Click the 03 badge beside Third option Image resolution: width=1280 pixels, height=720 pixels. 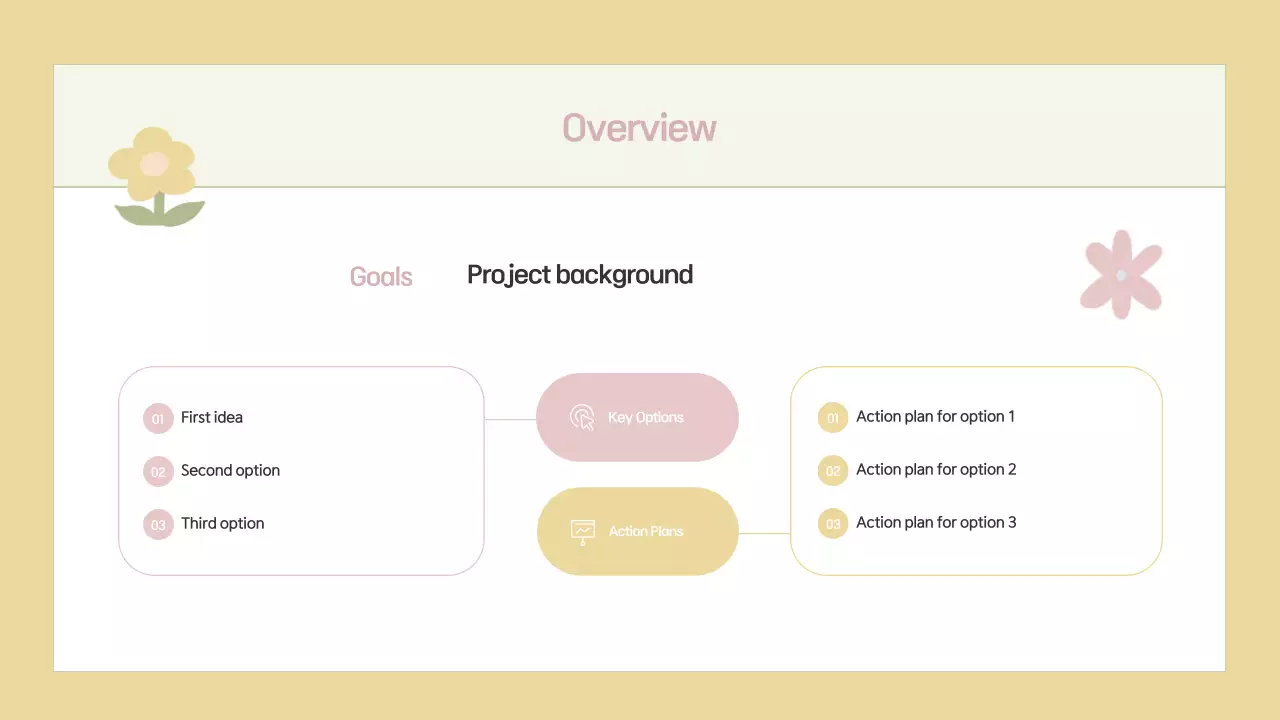click(x=158, y=524)
